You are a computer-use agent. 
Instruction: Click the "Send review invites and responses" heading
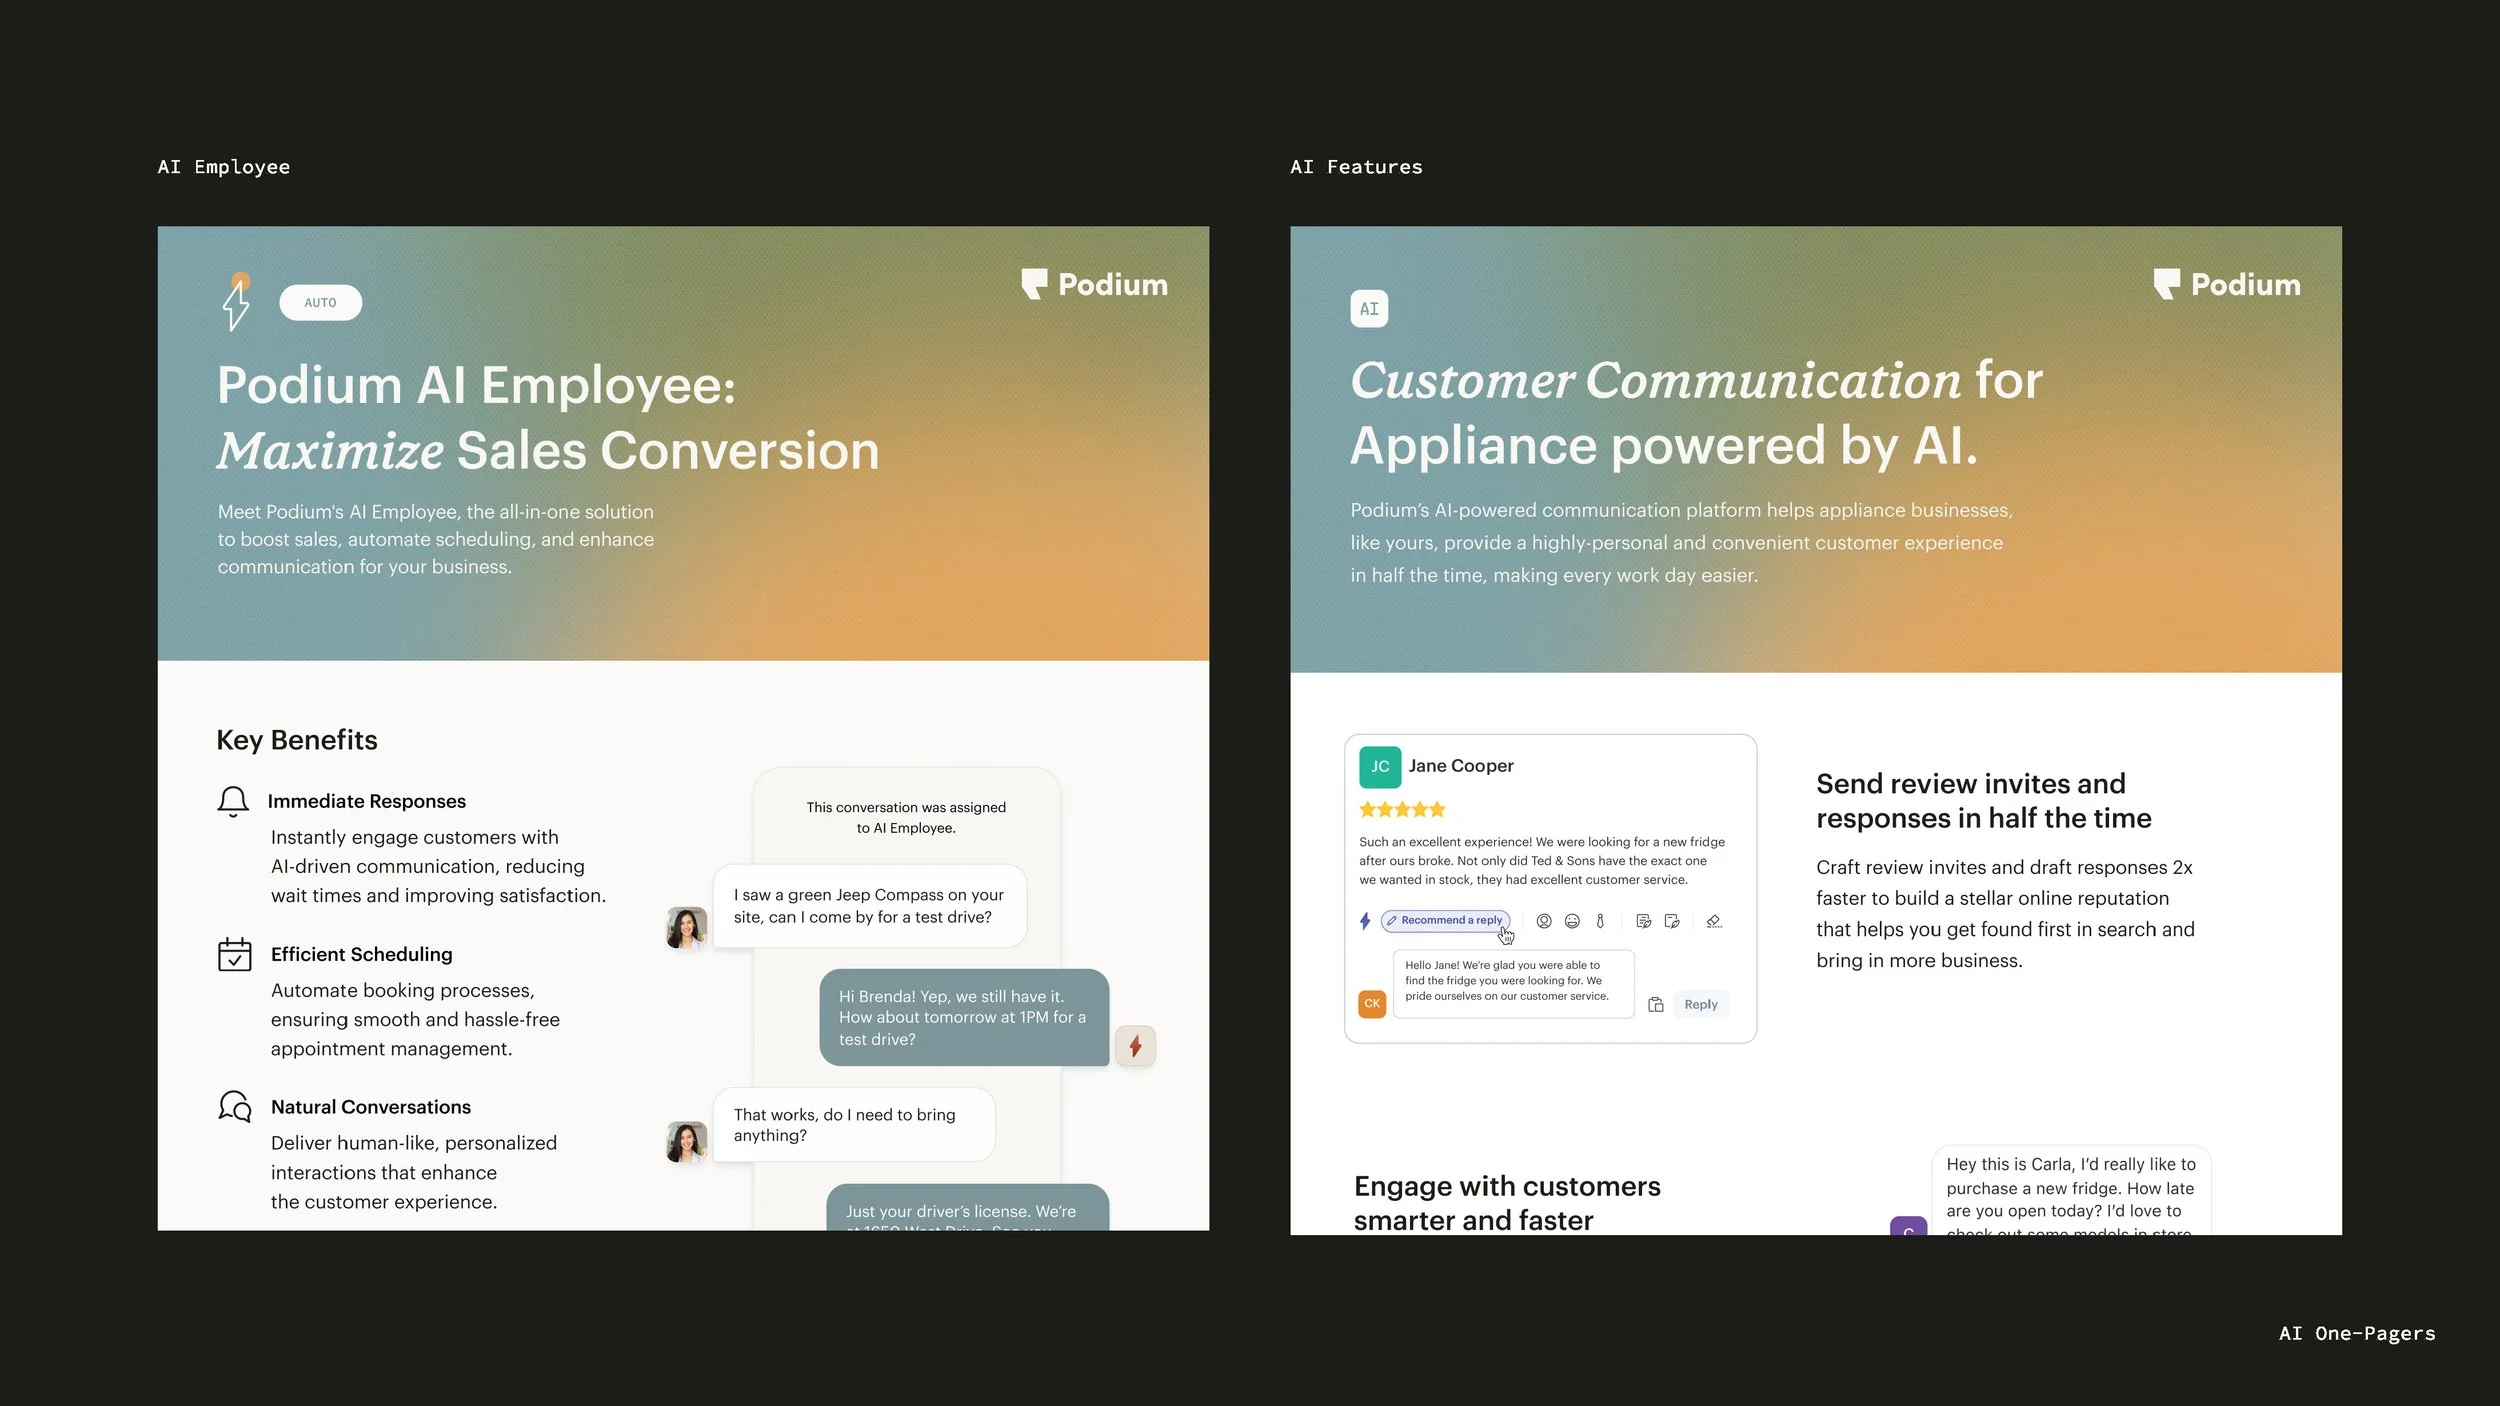tap(1984, 801)
